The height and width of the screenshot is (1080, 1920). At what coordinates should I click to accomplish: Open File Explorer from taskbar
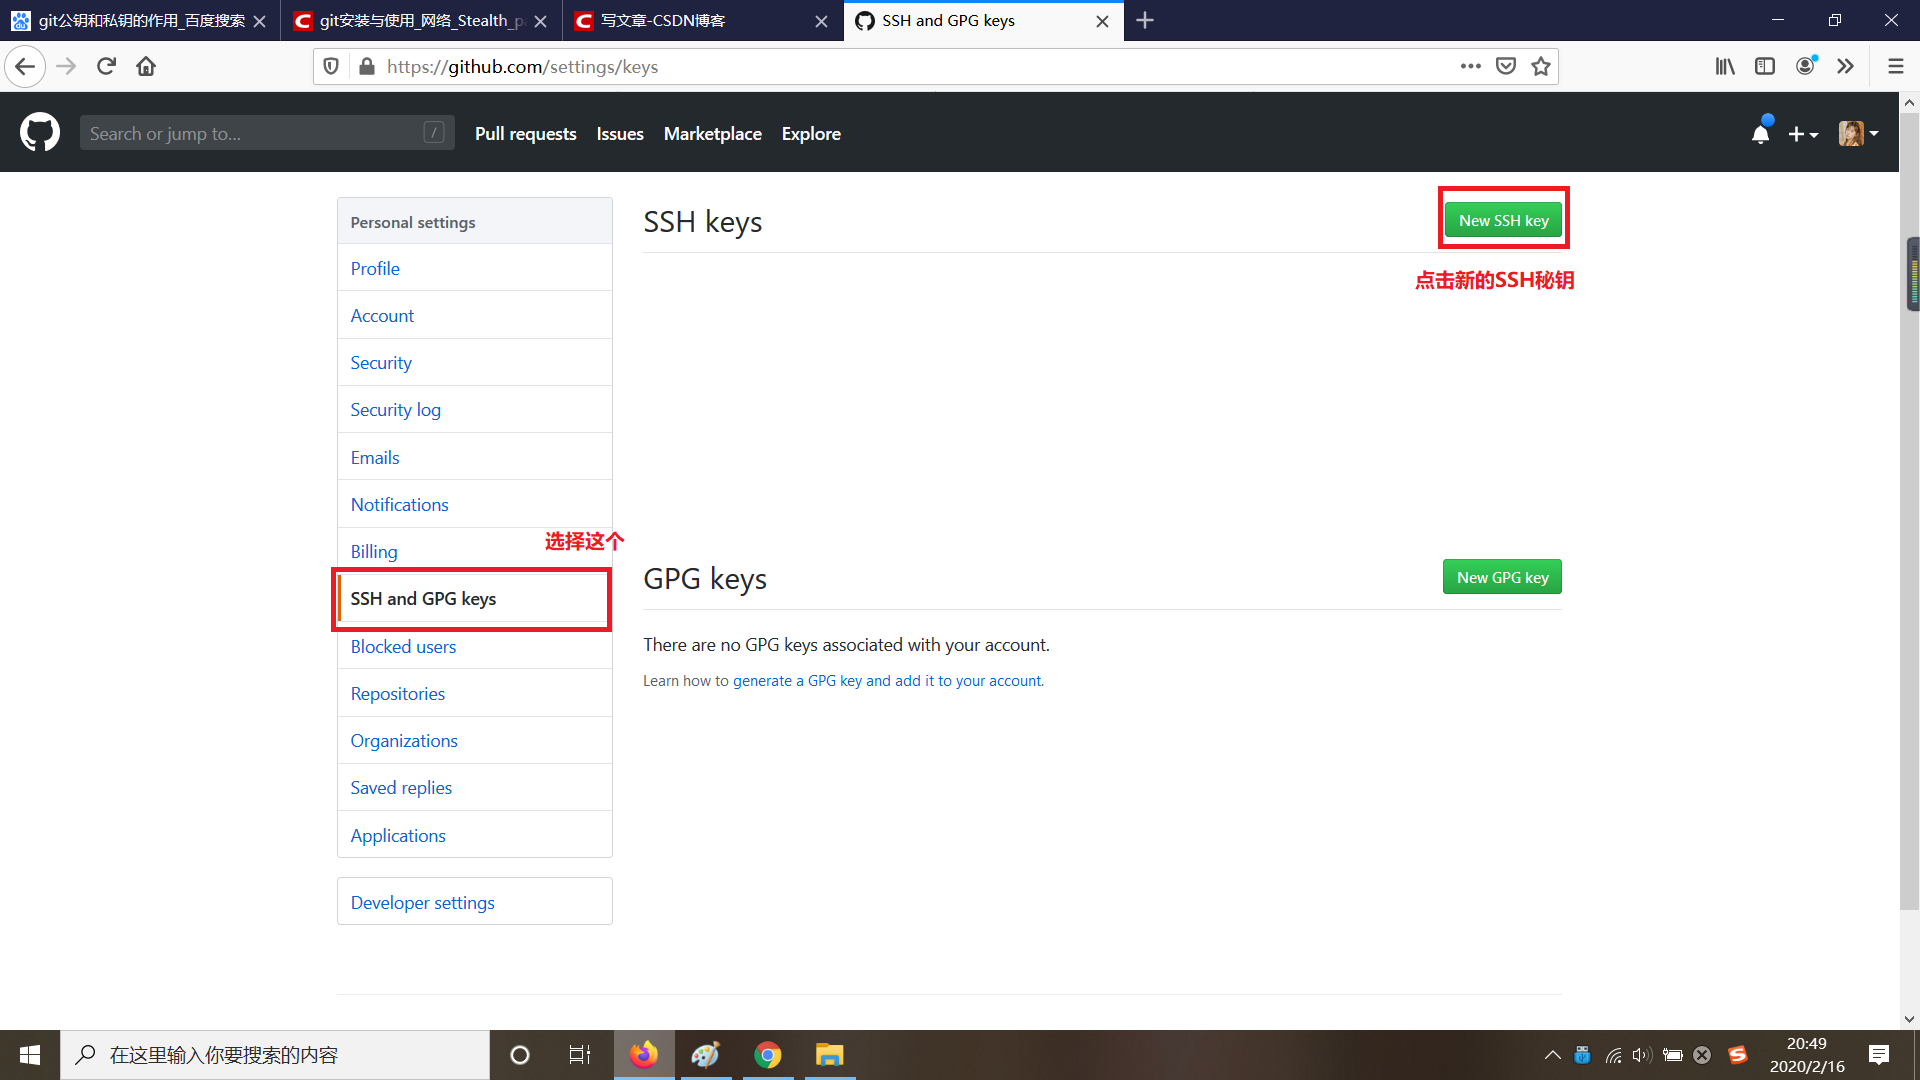point(830,1055)
